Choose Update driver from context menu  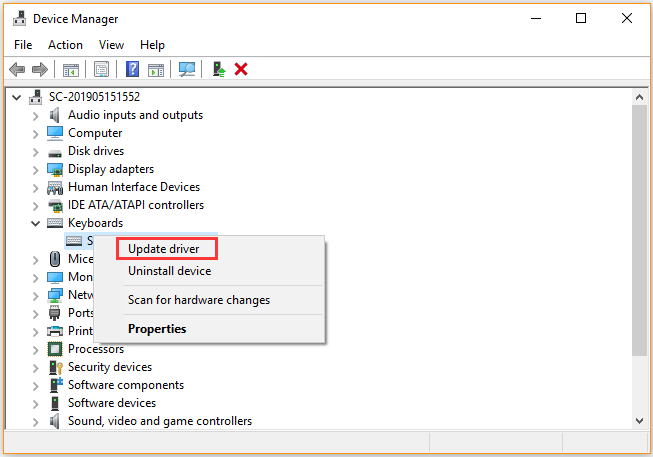coord(164,249)
